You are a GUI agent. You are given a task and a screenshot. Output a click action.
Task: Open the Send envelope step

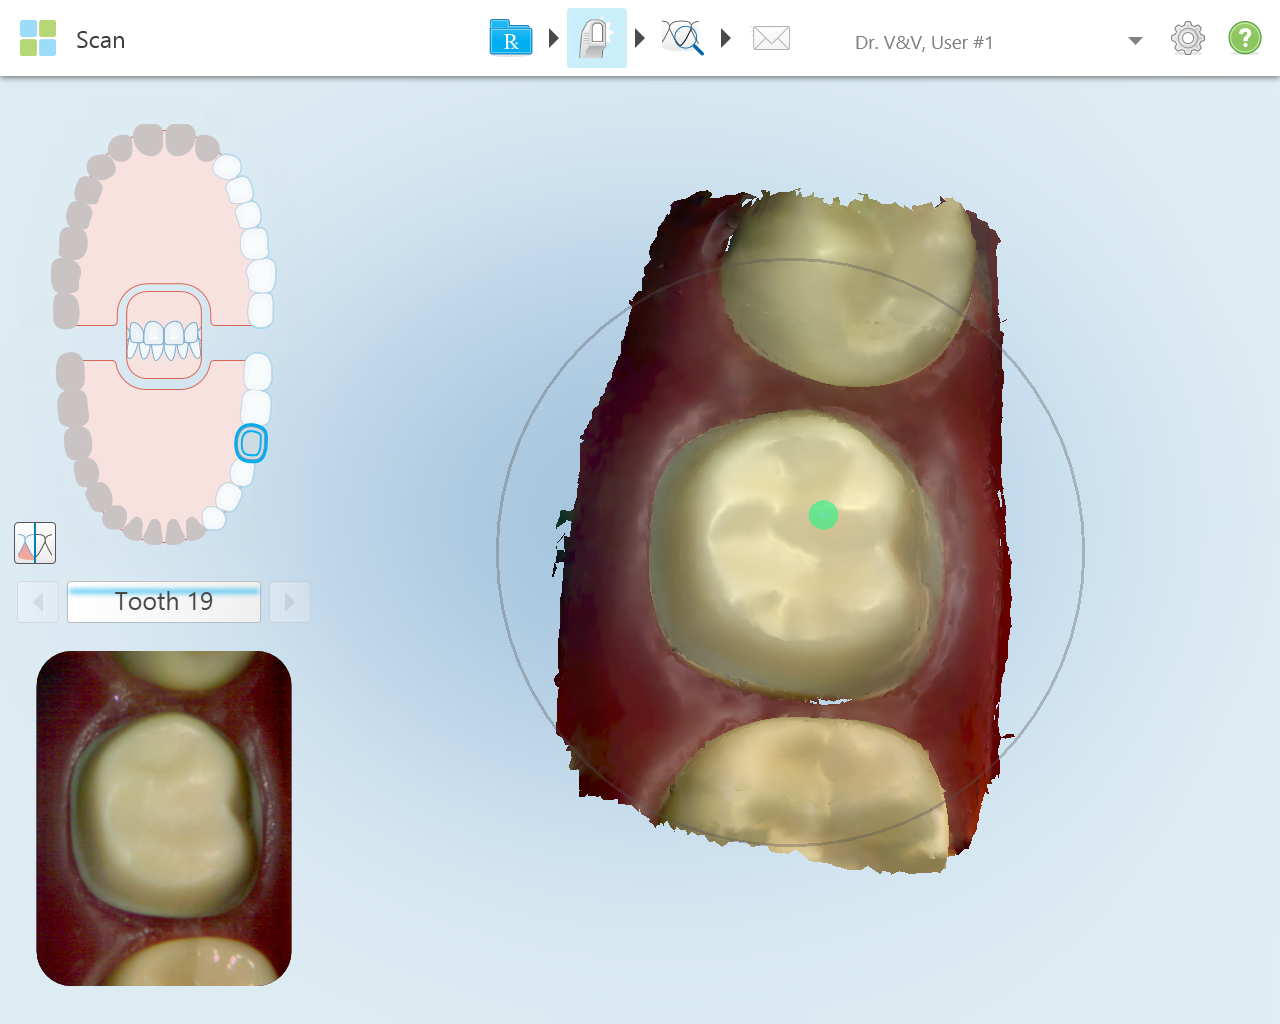coord(771,39)
